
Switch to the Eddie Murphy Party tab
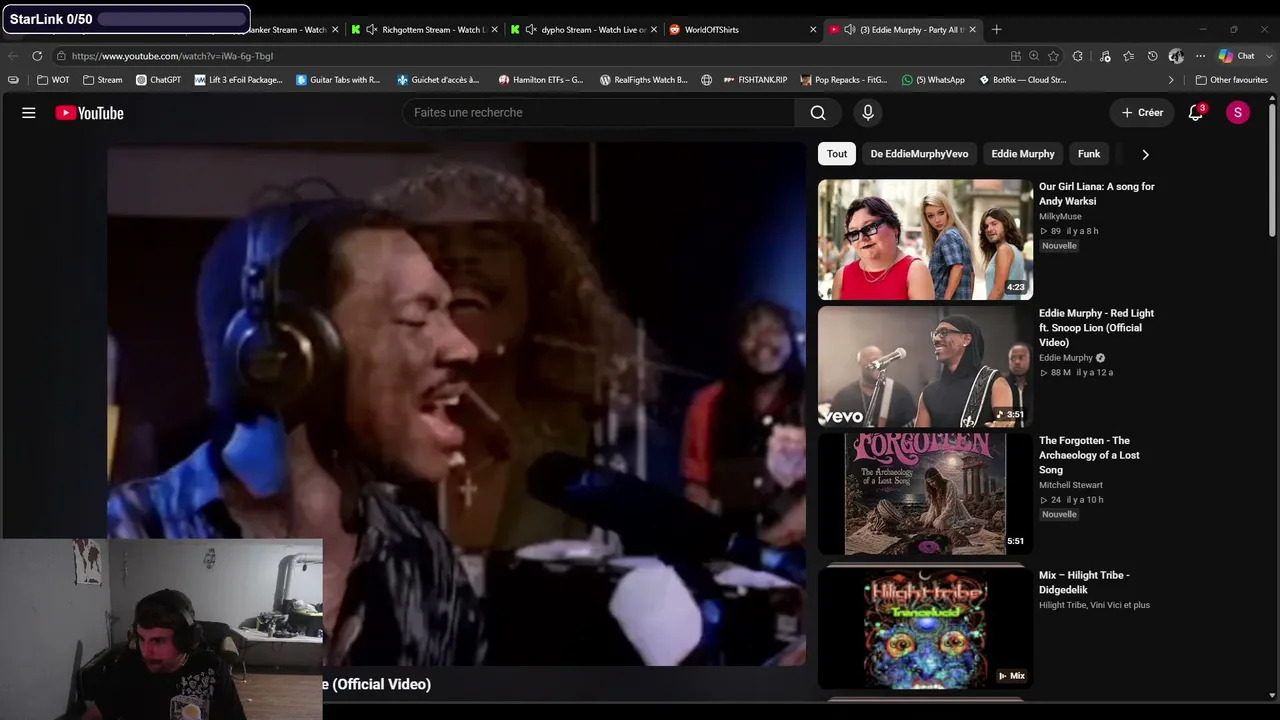pyautogui.click(x=903, y=30)
